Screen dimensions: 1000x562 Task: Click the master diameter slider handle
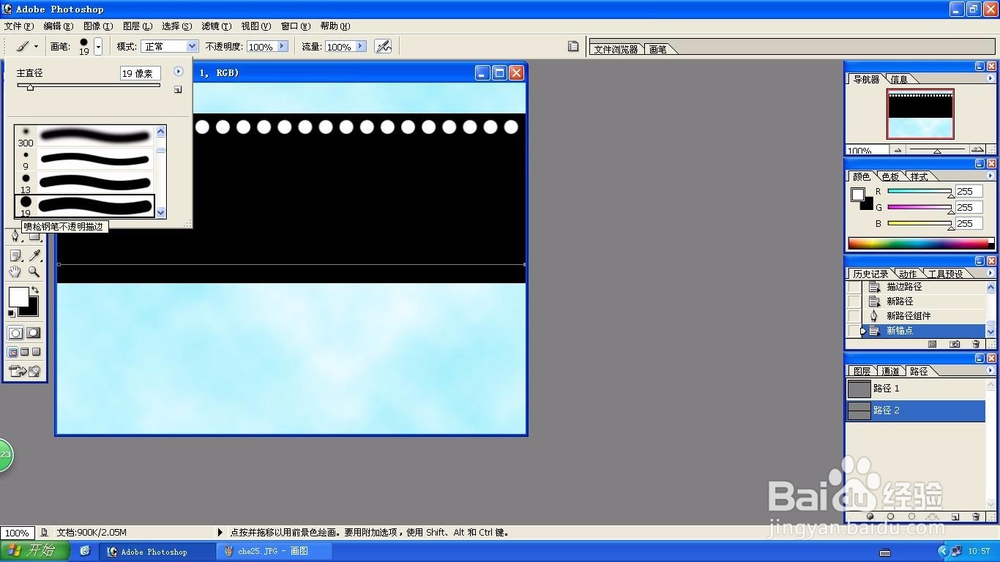coord(30,87)
